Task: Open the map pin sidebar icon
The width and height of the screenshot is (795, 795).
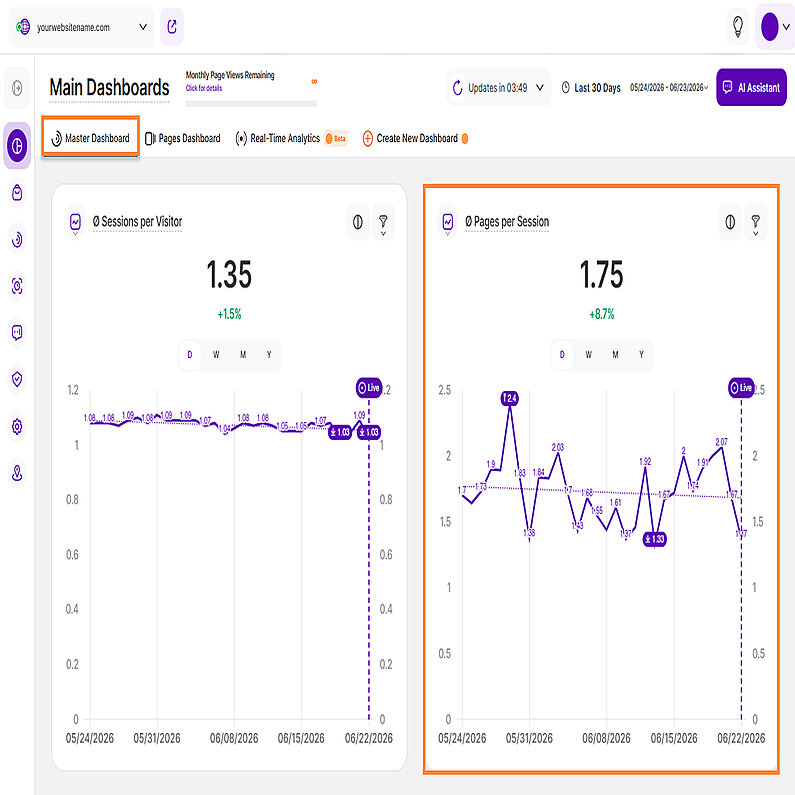Action: click(x=17, y=473)
